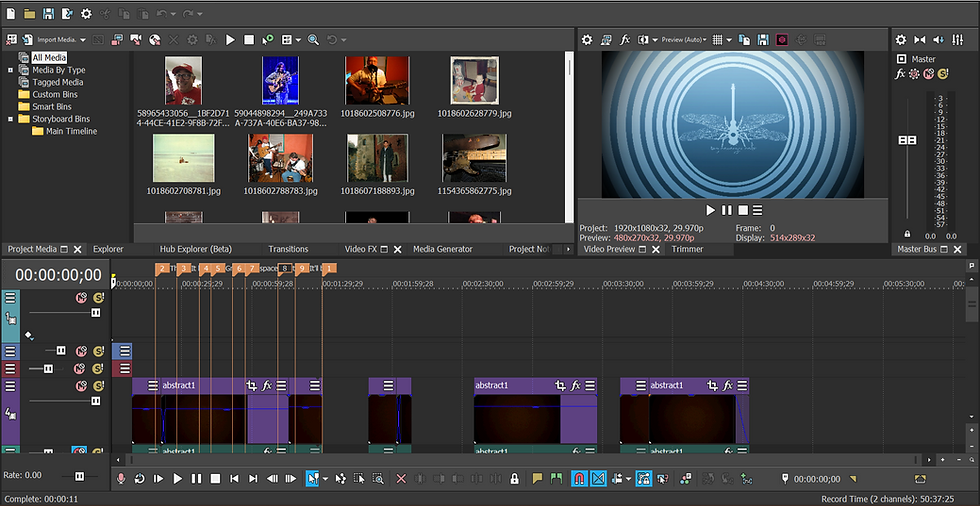
Task: Select the Smart Bins folder
Action: point(45,106)
